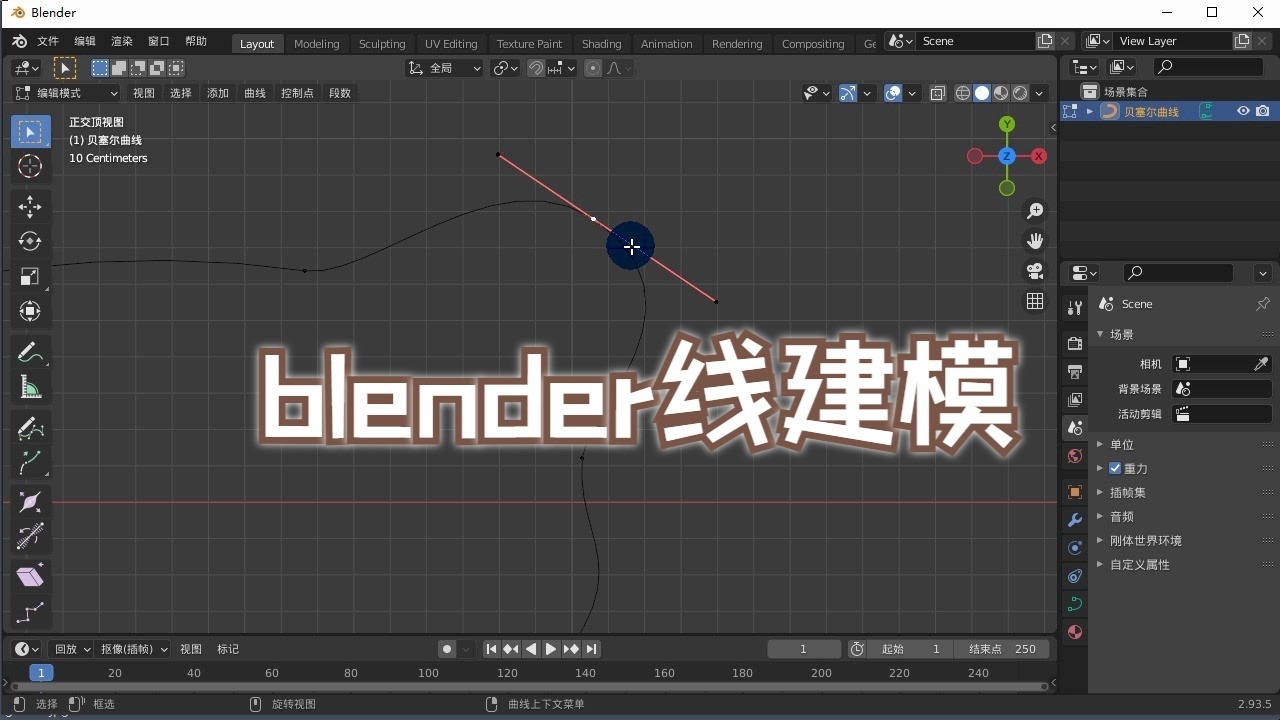Toggle auto keying record button
Viewport: 1280px width, 720px height.
(x=447, y=649)
